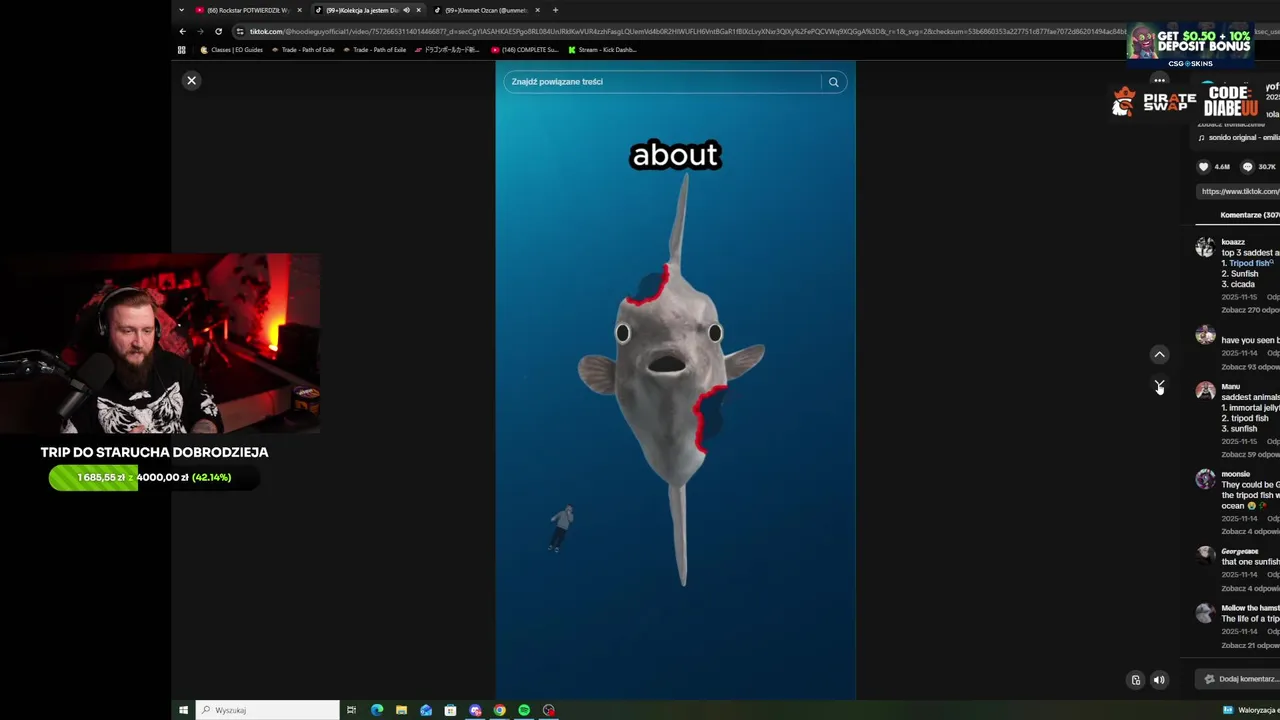Screen dimensions: 1280x720
Task: Close the 'Rockstar POTWIERDZIŁ' tab
Action: [x=299, y=10]
